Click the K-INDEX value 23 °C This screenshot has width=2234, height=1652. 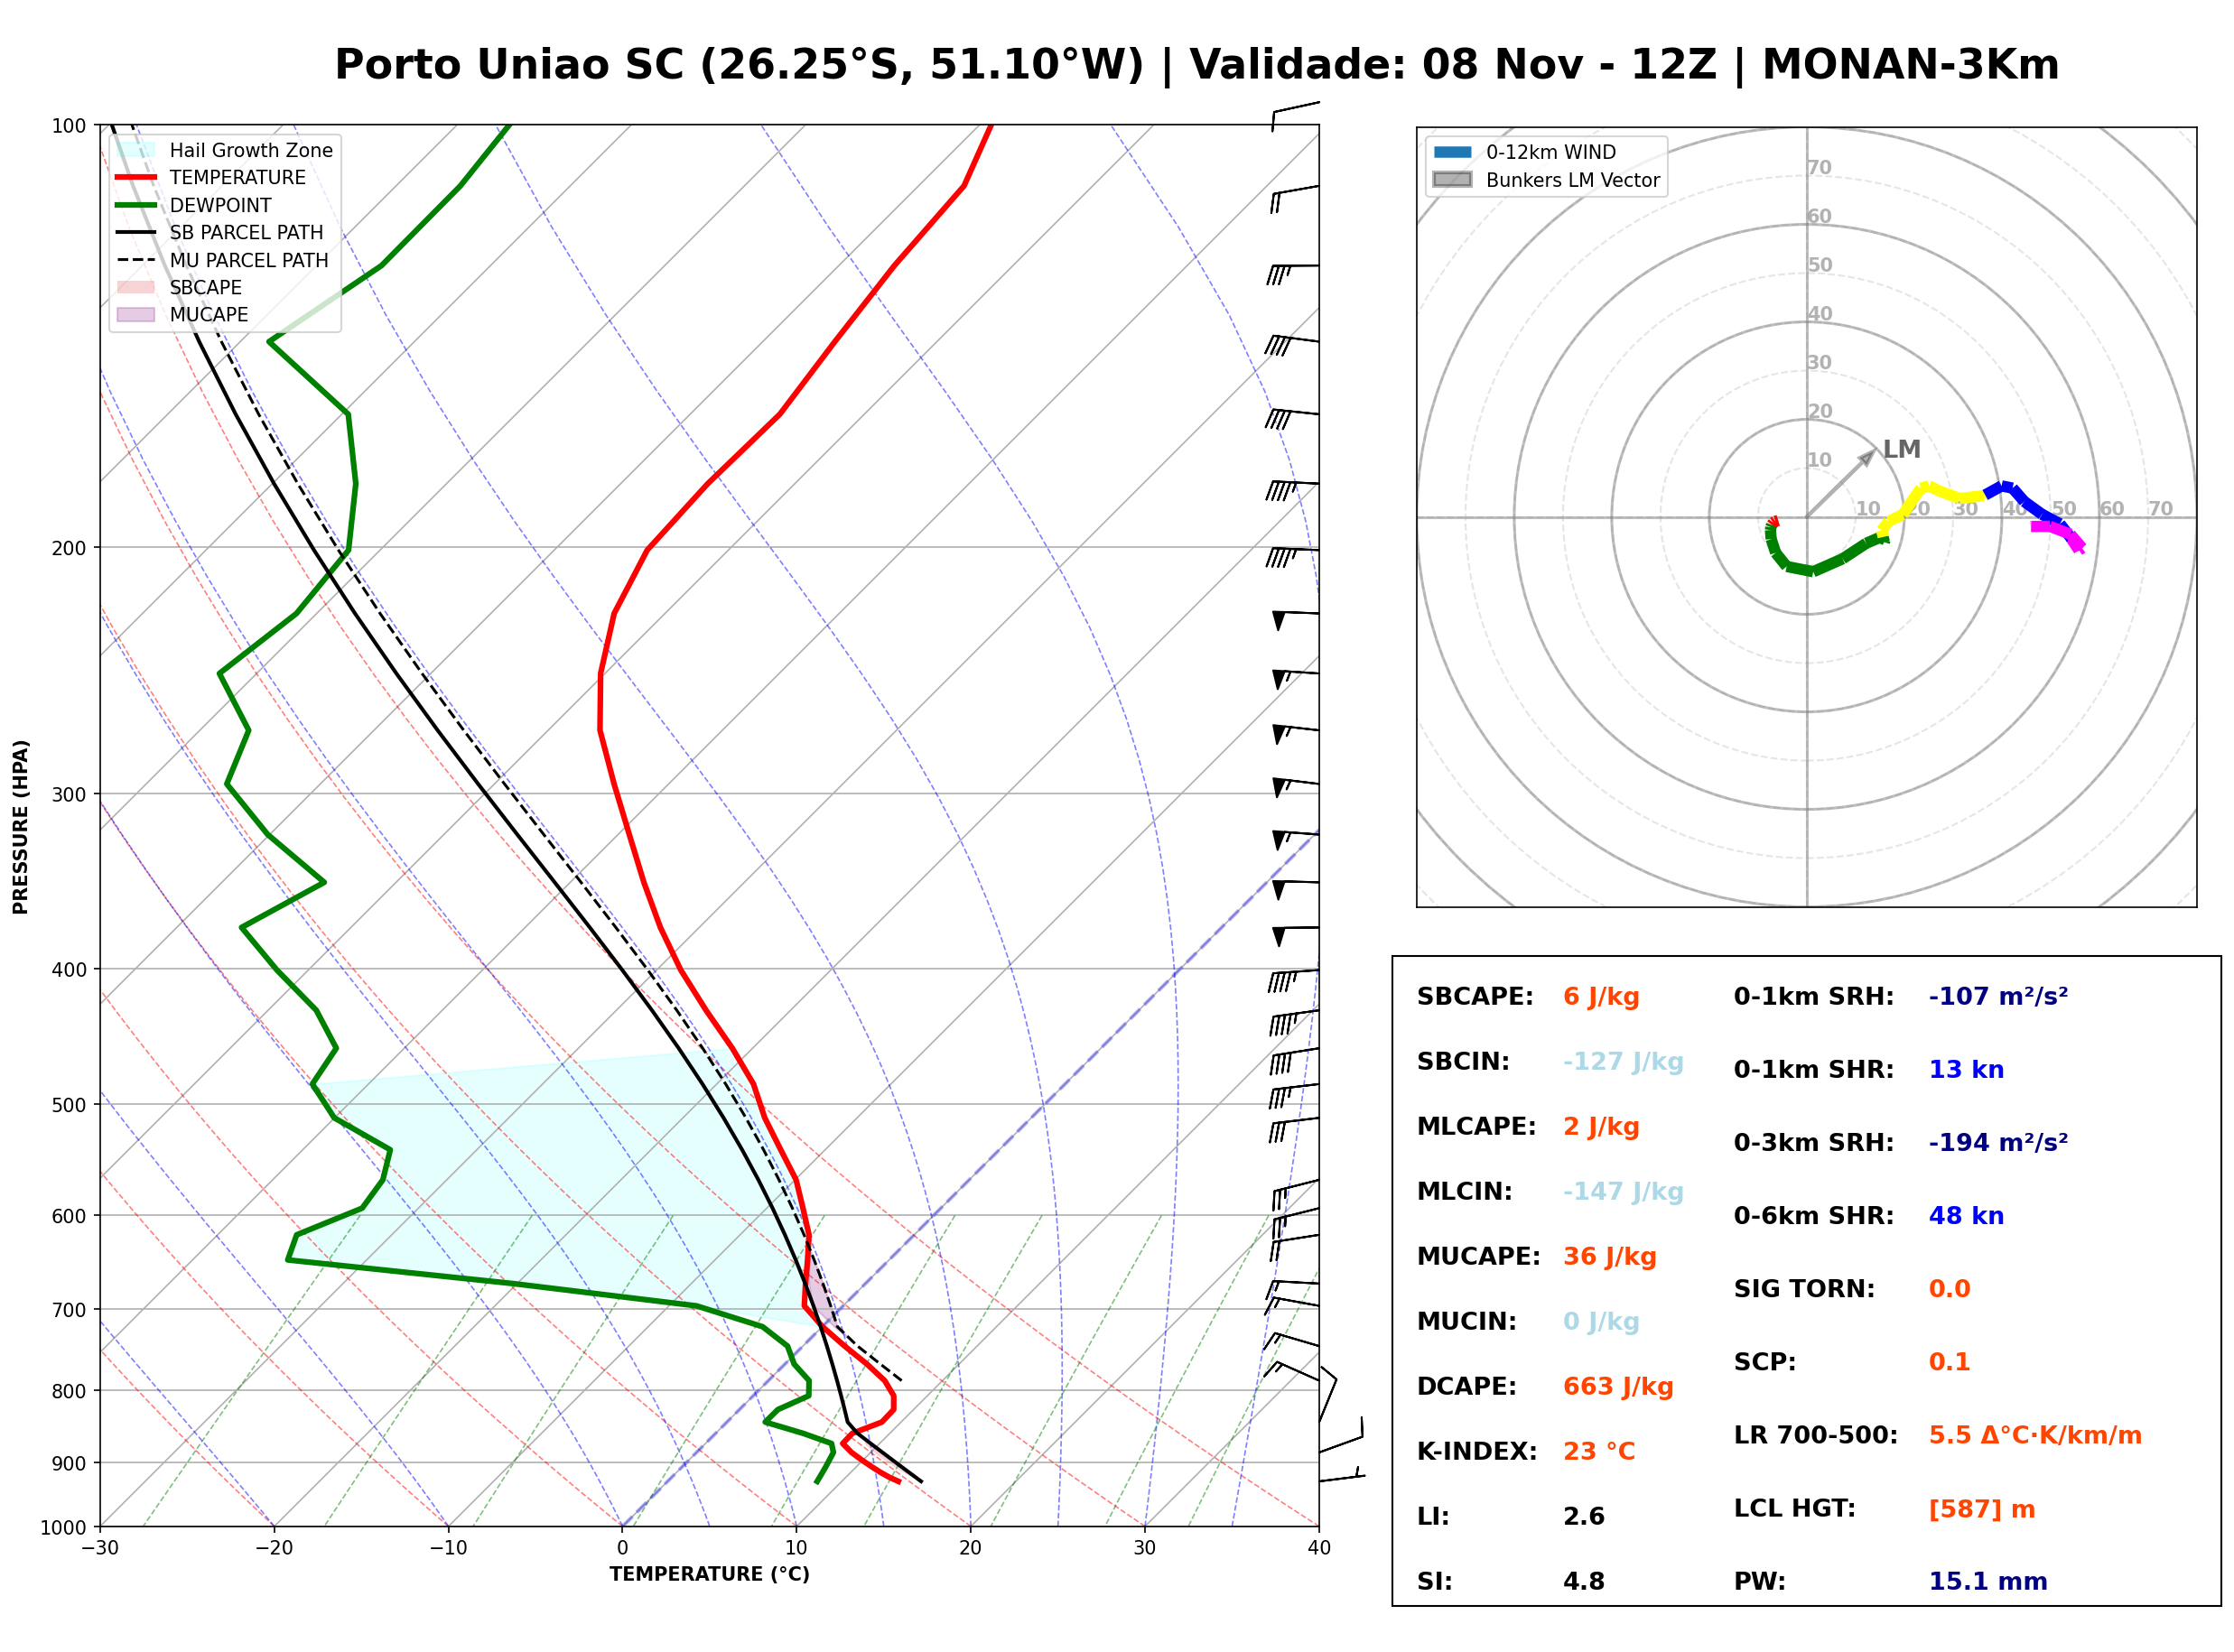pyautogui.click(x=1599, y=1452)
